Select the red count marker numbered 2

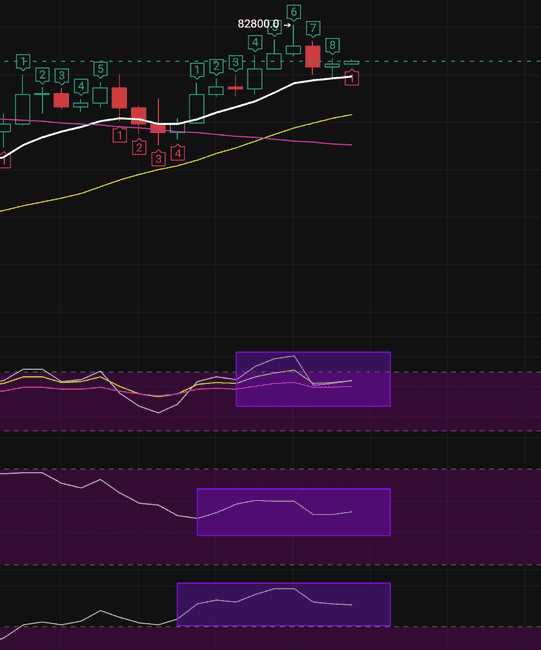(139, 147)
